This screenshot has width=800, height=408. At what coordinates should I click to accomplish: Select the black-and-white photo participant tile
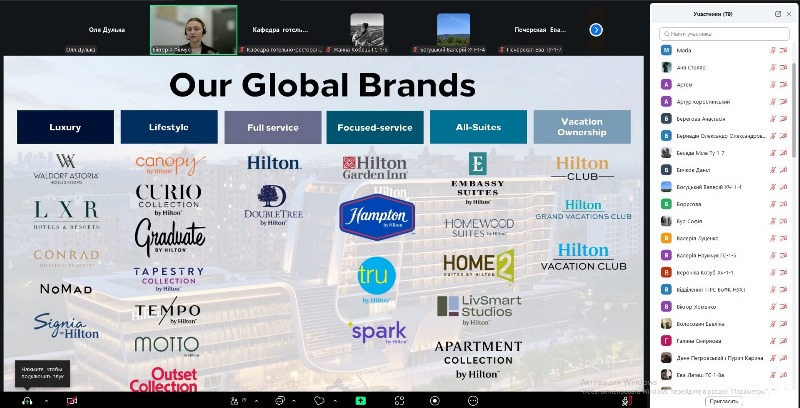coord(367,30)
